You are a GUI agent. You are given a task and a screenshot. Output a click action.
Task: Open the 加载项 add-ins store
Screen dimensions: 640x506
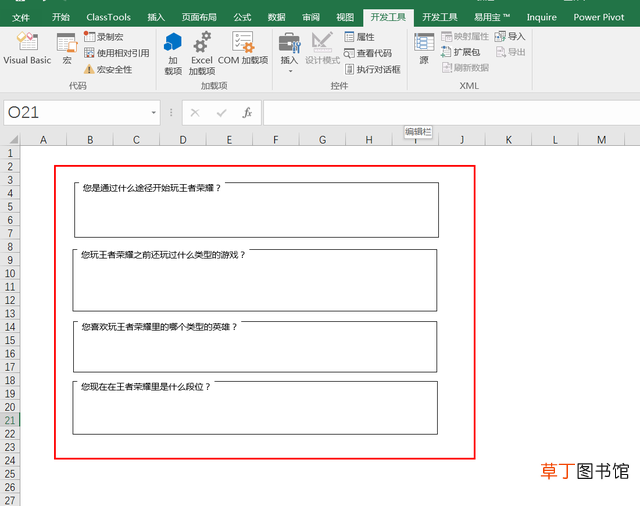click(x=173, y=53)
